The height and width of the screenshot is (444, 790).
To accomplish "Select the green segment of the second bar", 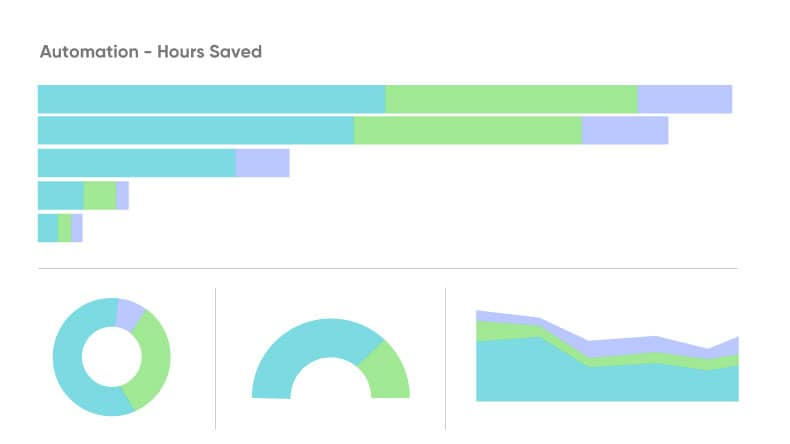I will (x=468, y=131).
